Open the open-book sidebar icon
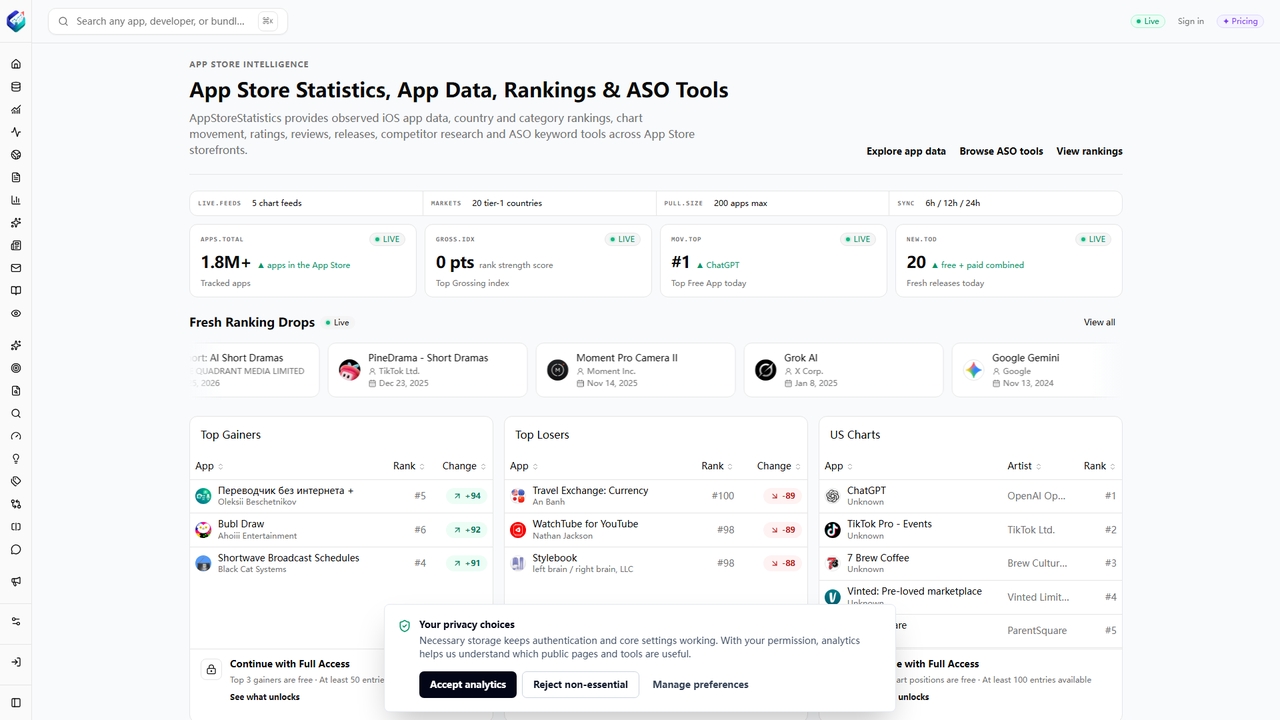1280x720 pixels. click(15, 291)
